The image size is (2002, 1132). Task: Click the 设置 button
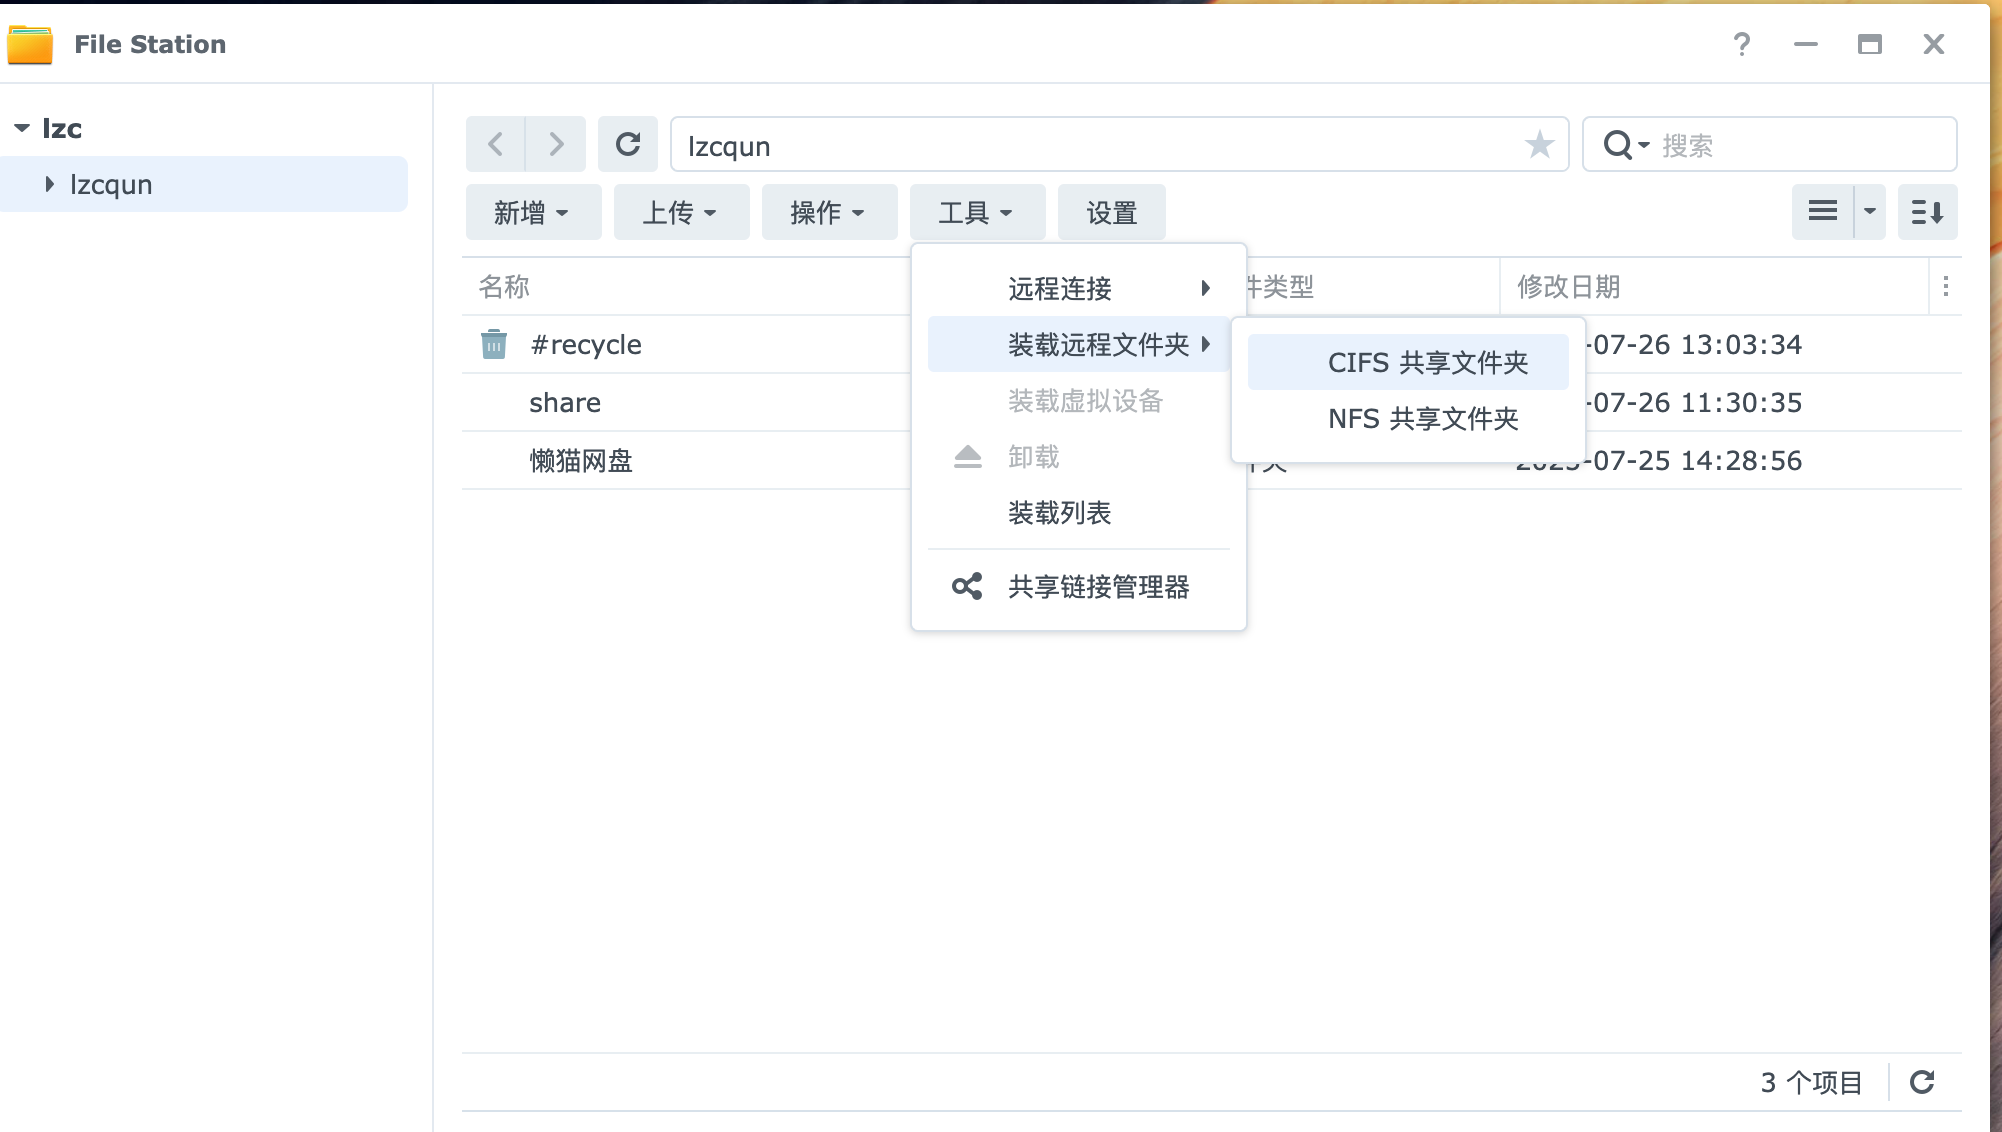1111,212
